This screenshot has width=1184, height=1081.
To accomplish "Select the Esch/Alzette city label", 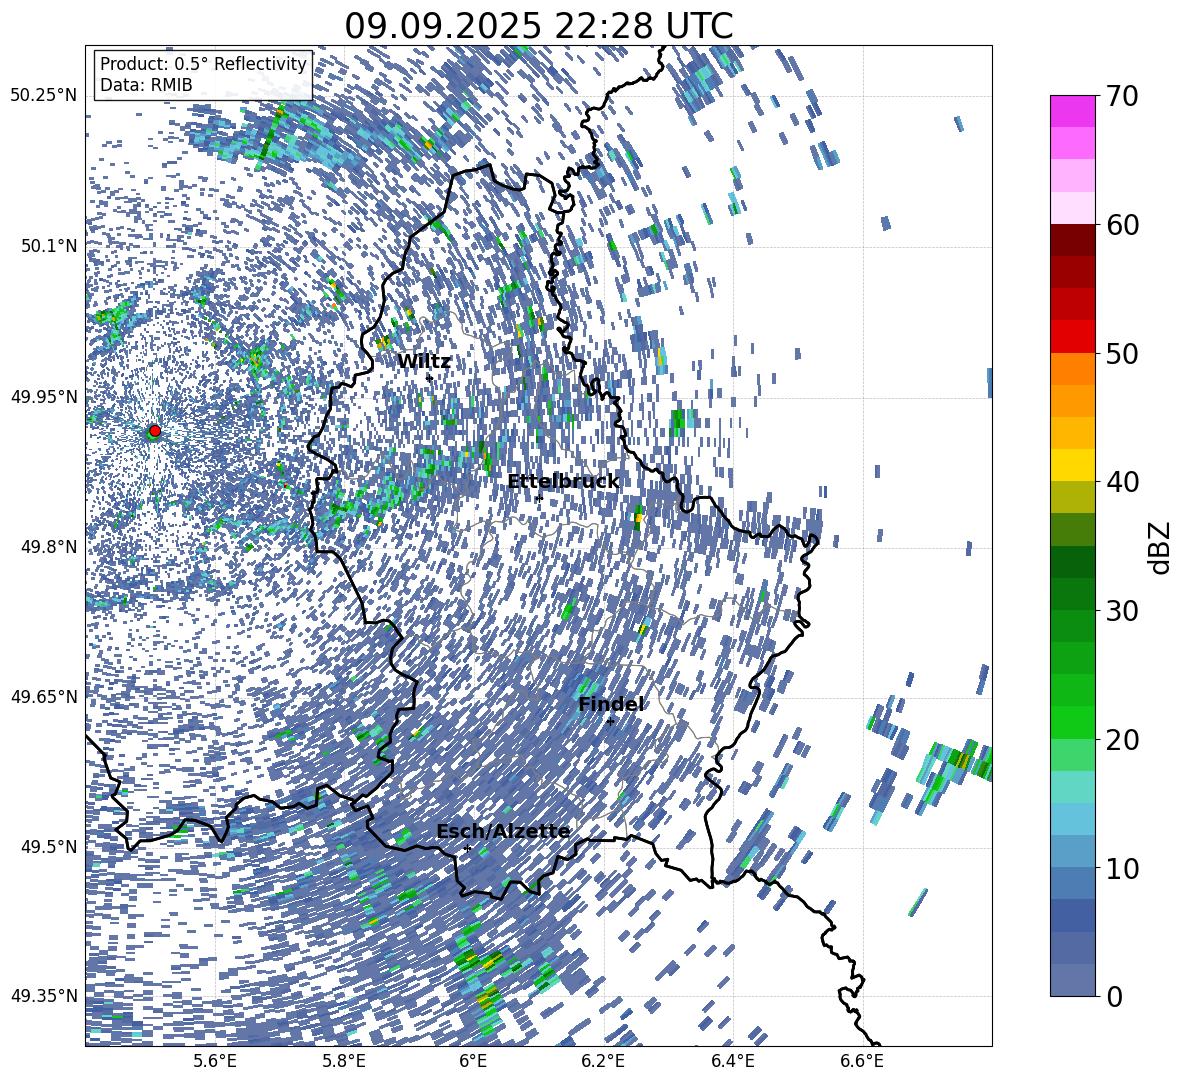I will click(503, 832).
